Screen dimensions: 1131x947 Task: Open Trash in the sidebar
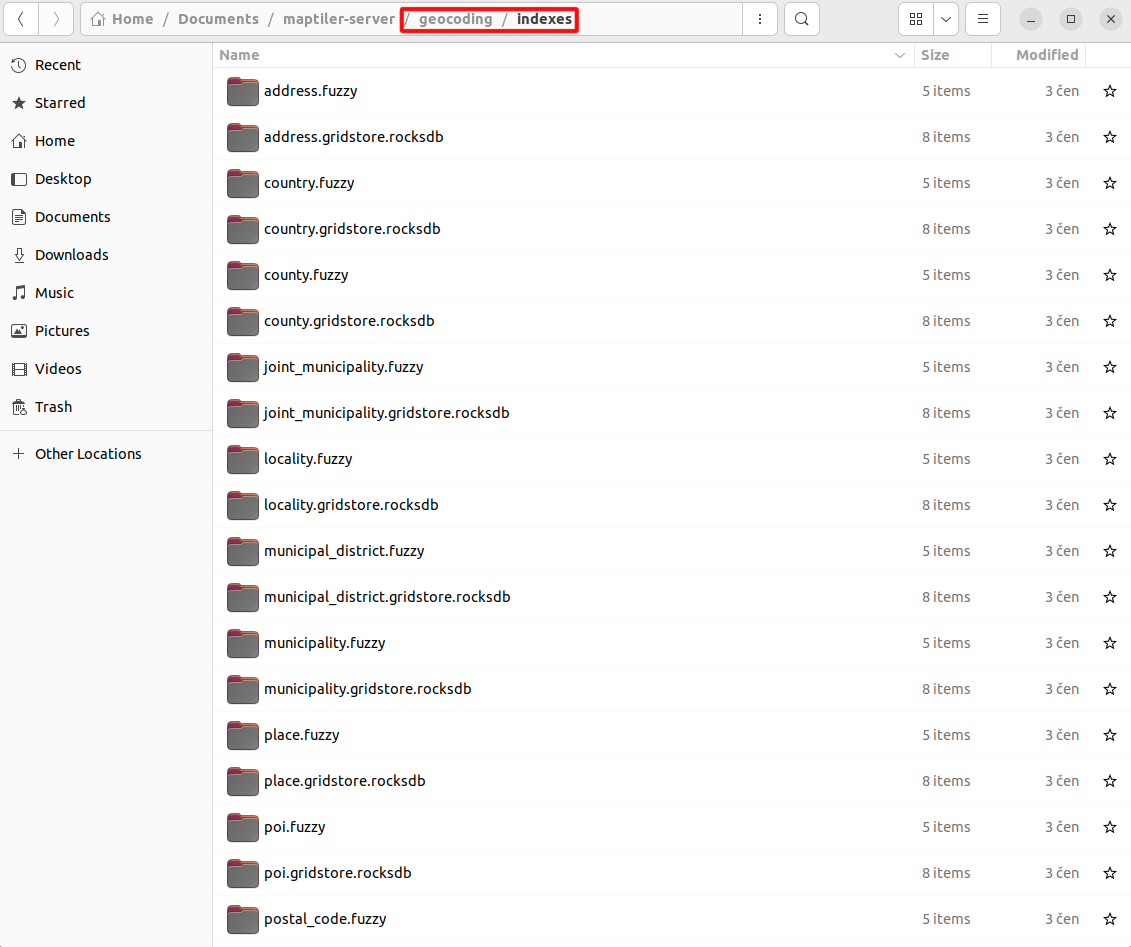pyautogui.click(x=106, y=407)
